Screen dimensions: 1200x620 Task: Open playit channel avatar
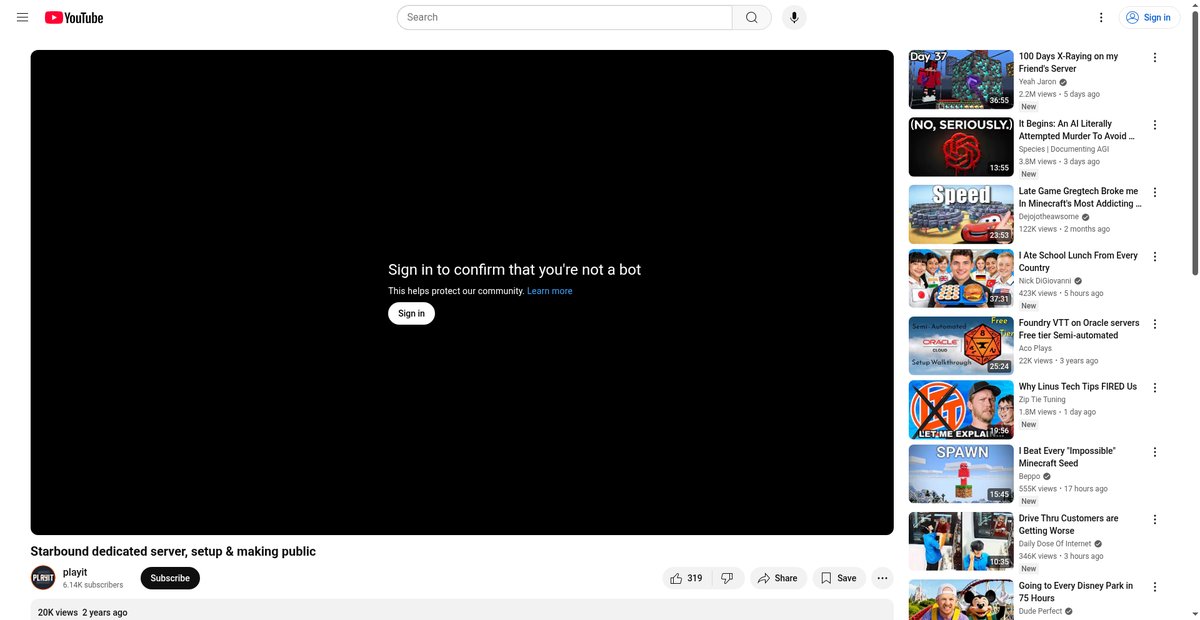(x=43, y=578)
